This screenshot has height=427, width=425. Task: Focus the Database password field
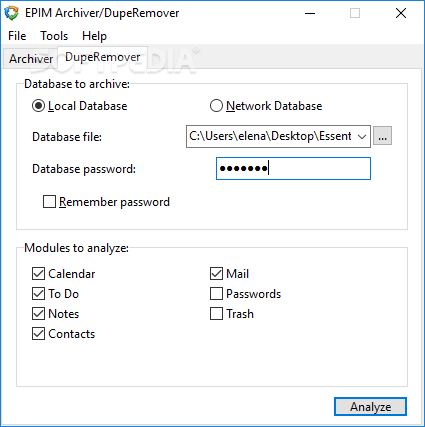point(293,169)
